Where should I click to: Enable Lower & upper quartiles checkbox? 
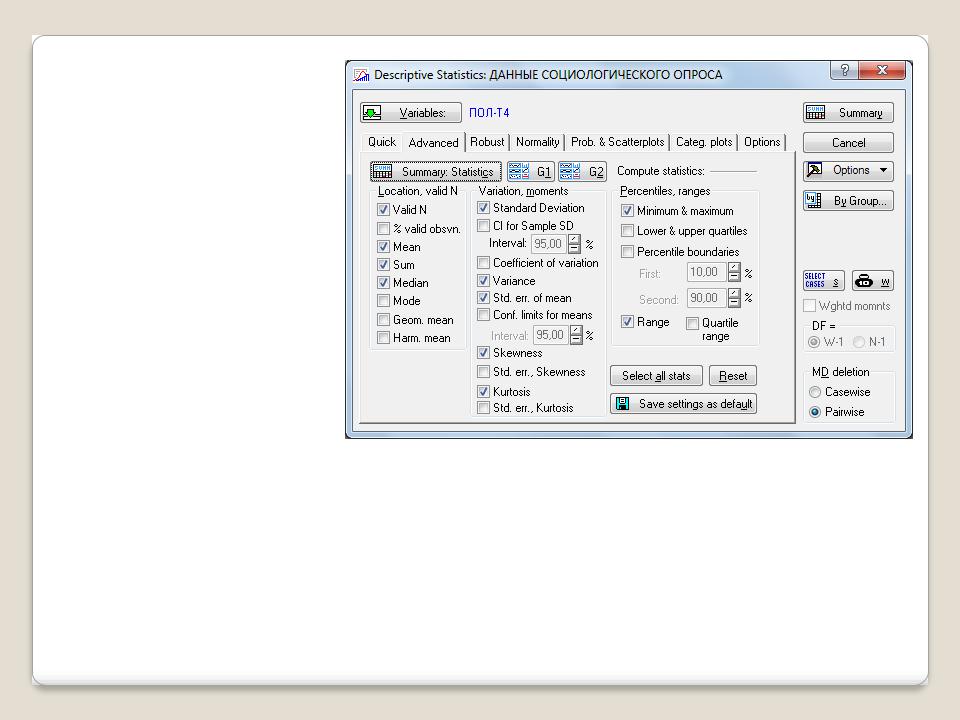coord(627,231)
